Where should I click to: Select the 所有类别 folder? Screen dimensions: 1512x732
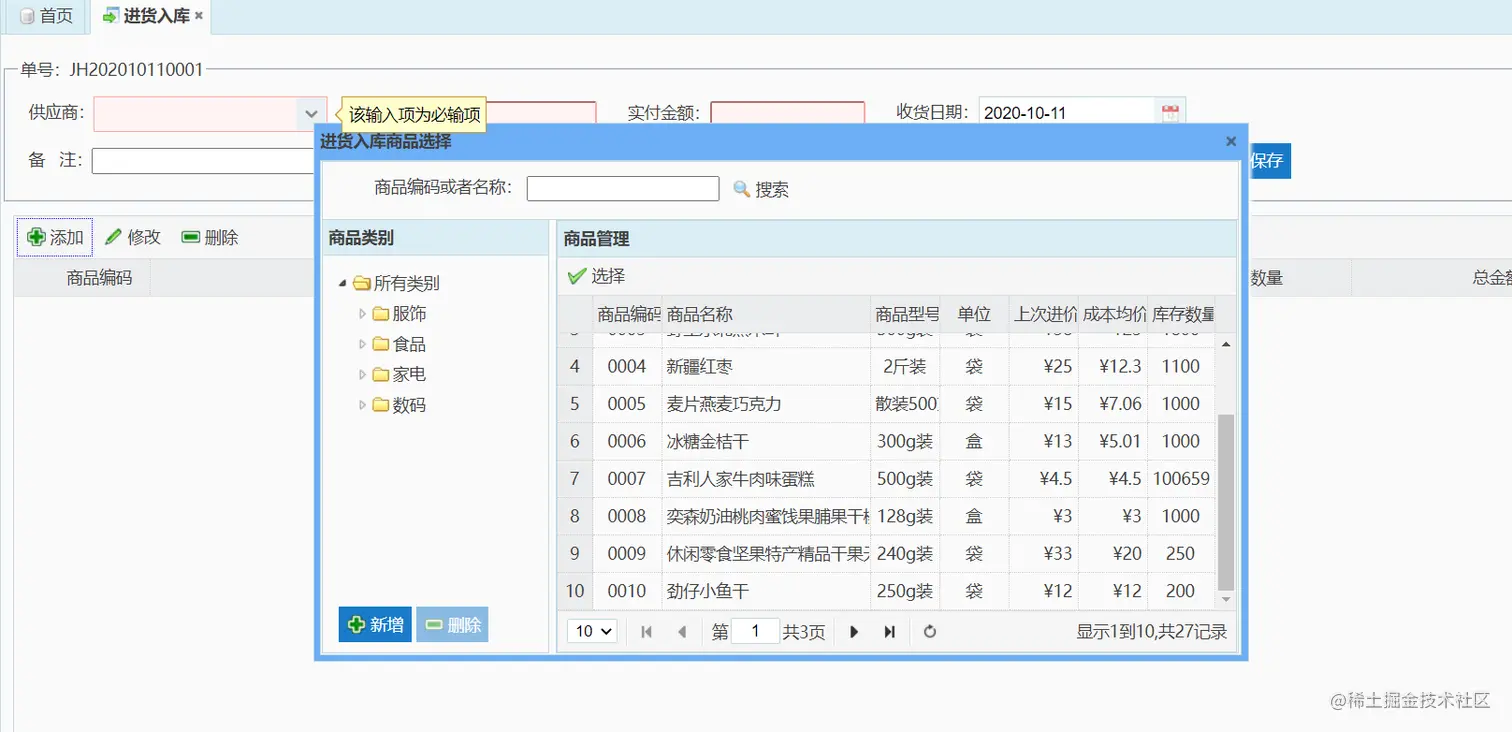tap(396, 283)
